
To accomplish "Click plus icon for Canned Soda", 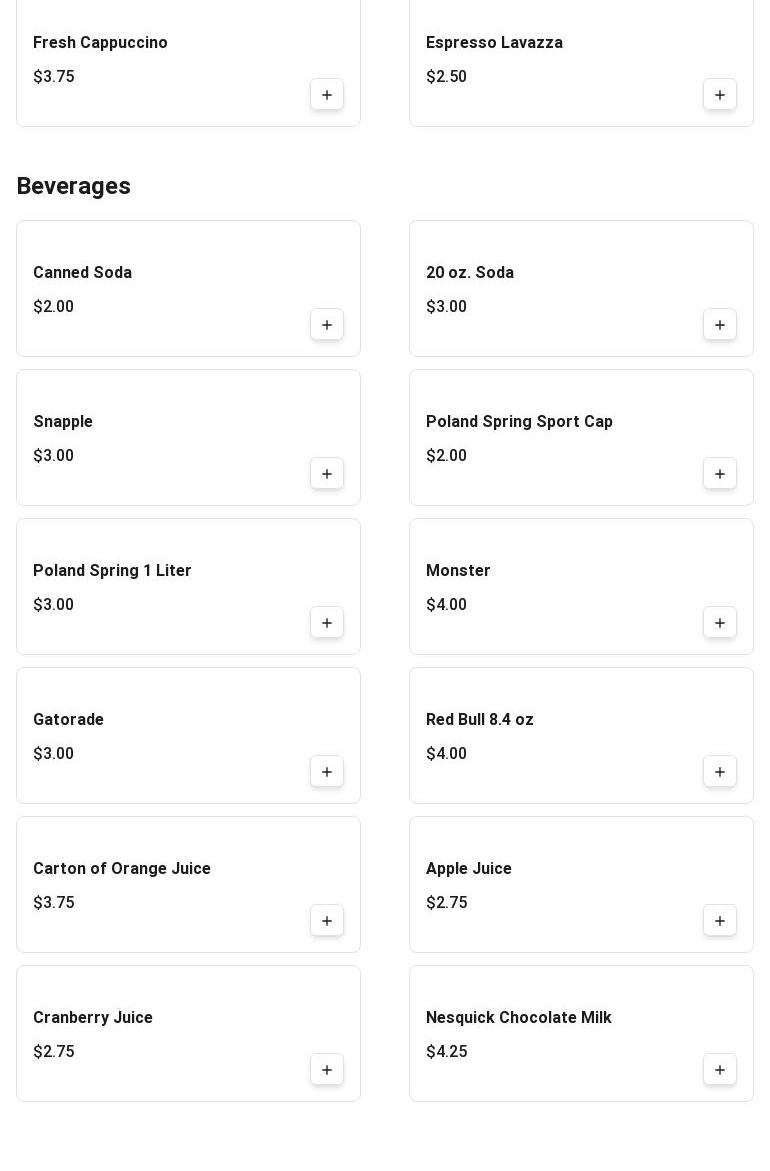I will tap(327, 325).
